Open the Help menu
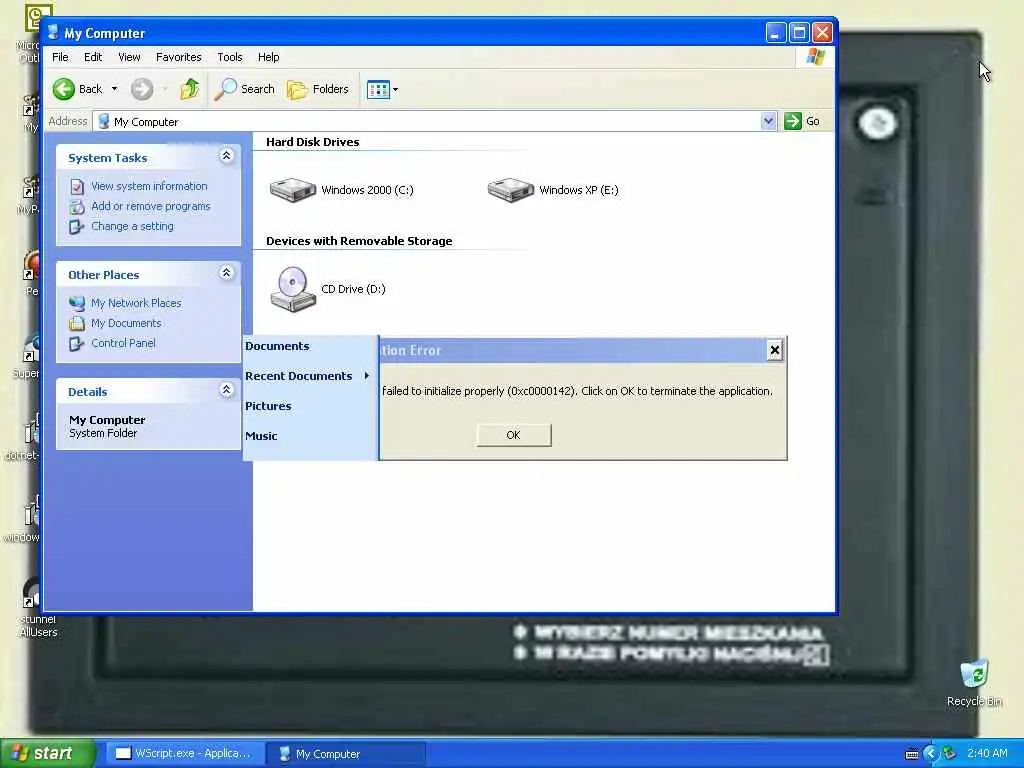Image resolution: width=1024 pixels, height=768 pixels. coord(268,57)
